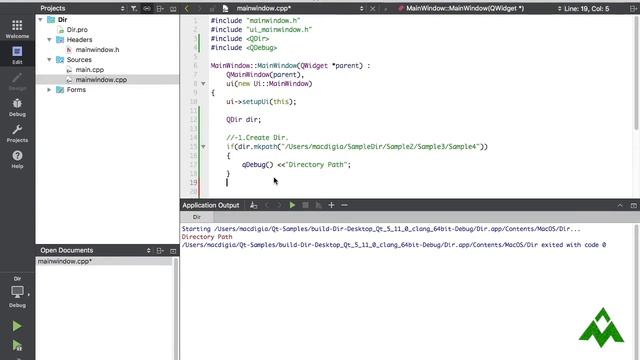Screen dimensions: 640x360
Task: Open the Help mode
Action: (17, 159)
